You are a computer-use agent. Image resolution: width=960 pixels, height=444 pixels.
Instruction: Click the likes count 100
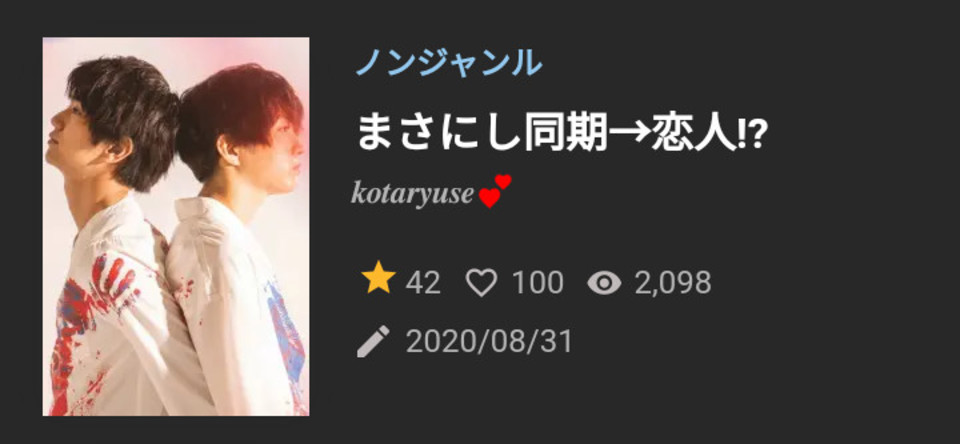[x=538, y=283]
